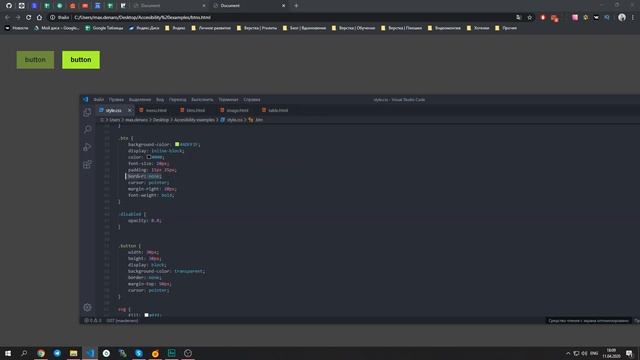The image size is (640, 360).
Task: Launch Chrome from the taskbar
Action: (41, 353)
